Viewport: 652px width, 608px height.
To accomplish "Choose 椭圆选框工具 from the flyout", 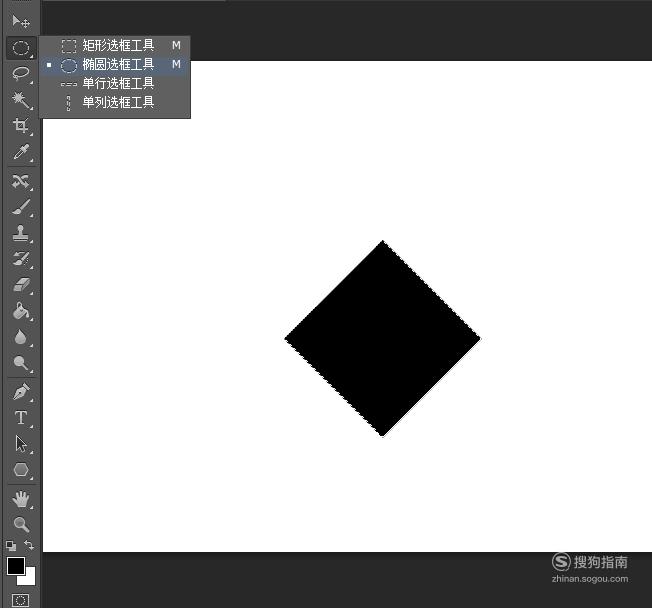I will (x=115, y=64).
